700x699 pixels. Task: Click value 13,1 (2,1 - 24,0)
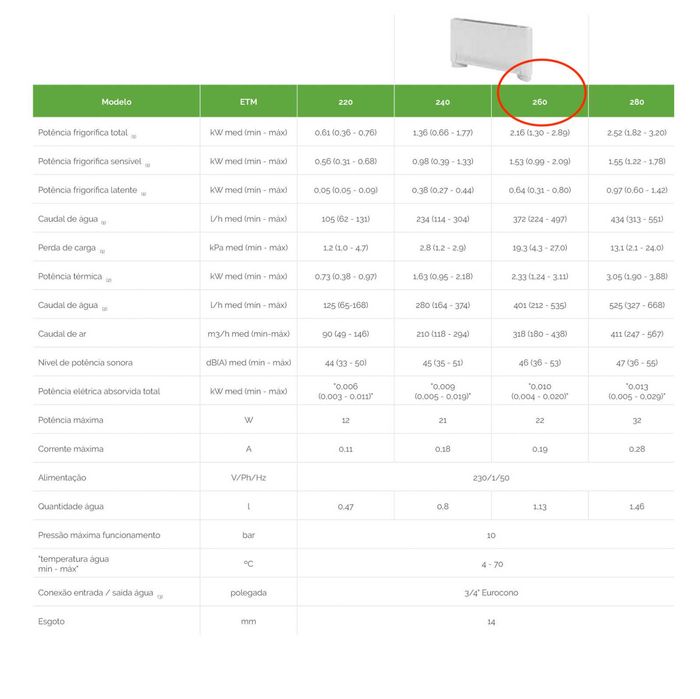637,248
